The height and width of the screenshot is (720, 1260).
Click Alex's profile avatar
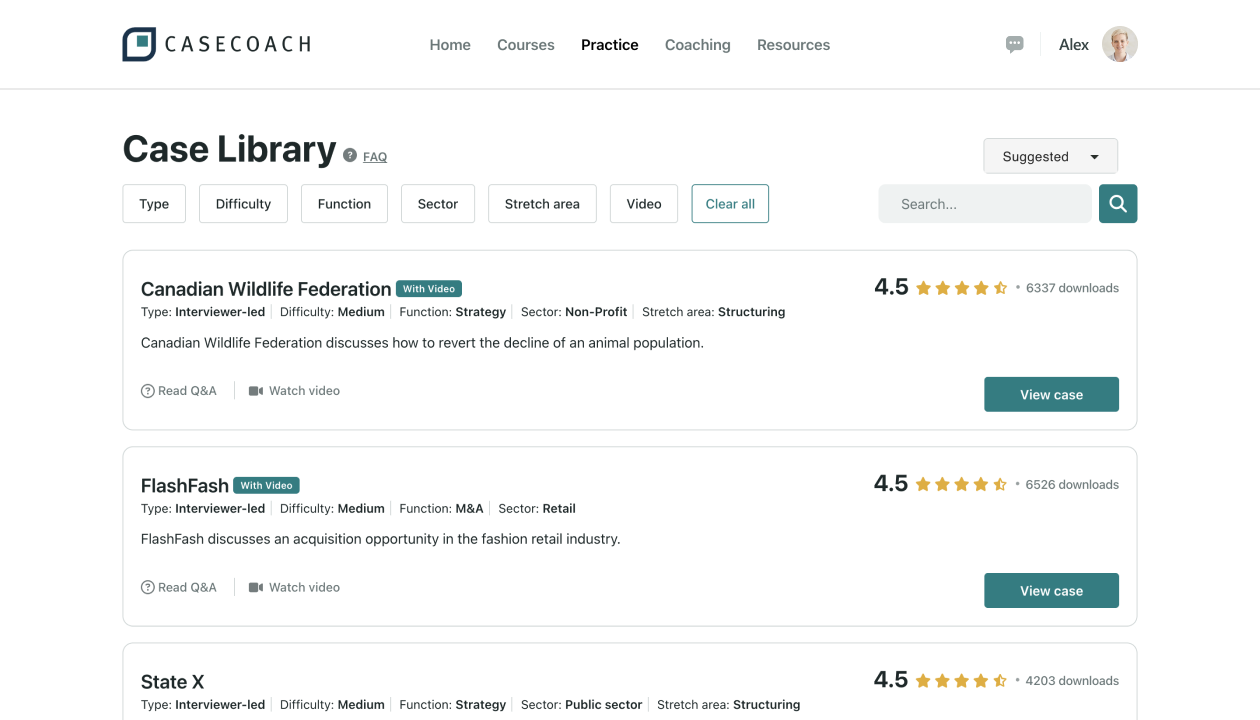pyautogui.click(x=1119, y=44)
